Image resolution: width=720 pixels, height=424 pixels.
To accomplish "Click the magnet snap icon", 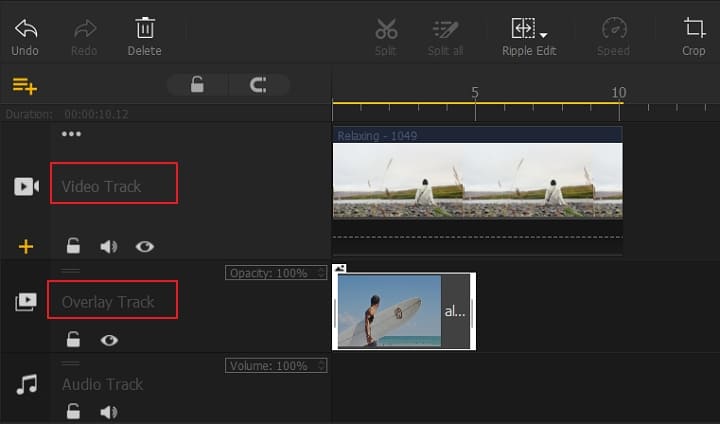I will click(257, 85).
